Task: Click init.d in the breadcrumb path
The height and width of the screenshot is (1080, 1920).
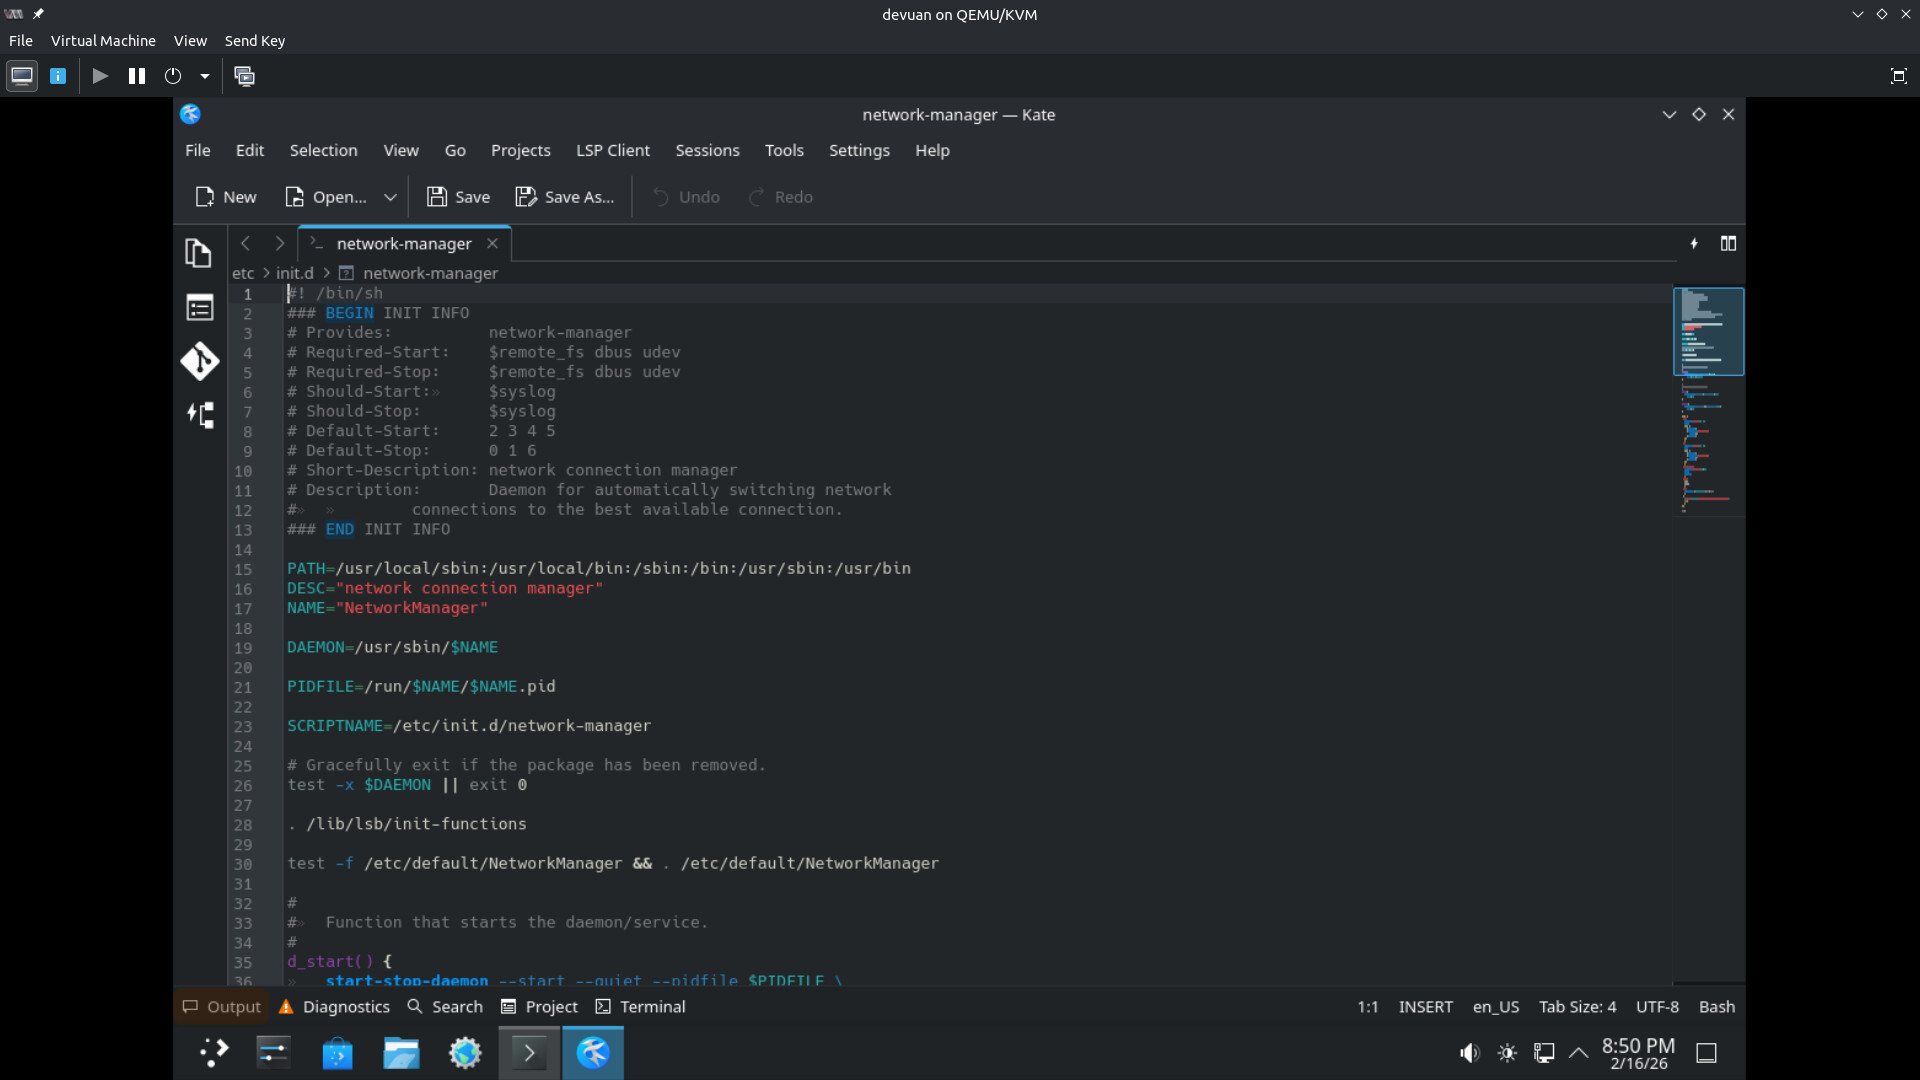Action: coord(294,273)
